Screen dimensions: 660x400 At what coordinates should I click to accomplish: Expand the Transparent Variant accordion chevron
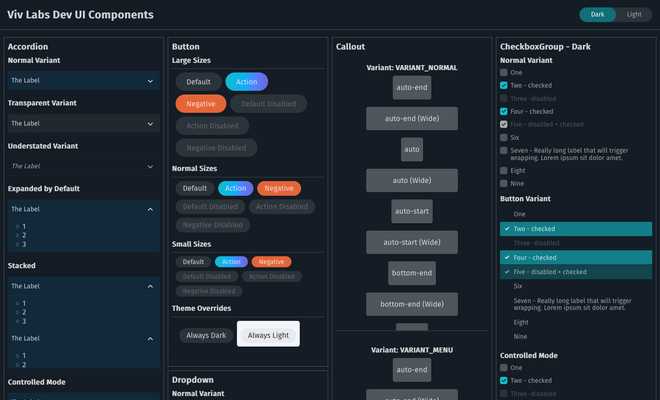click(x=150, y=124)
